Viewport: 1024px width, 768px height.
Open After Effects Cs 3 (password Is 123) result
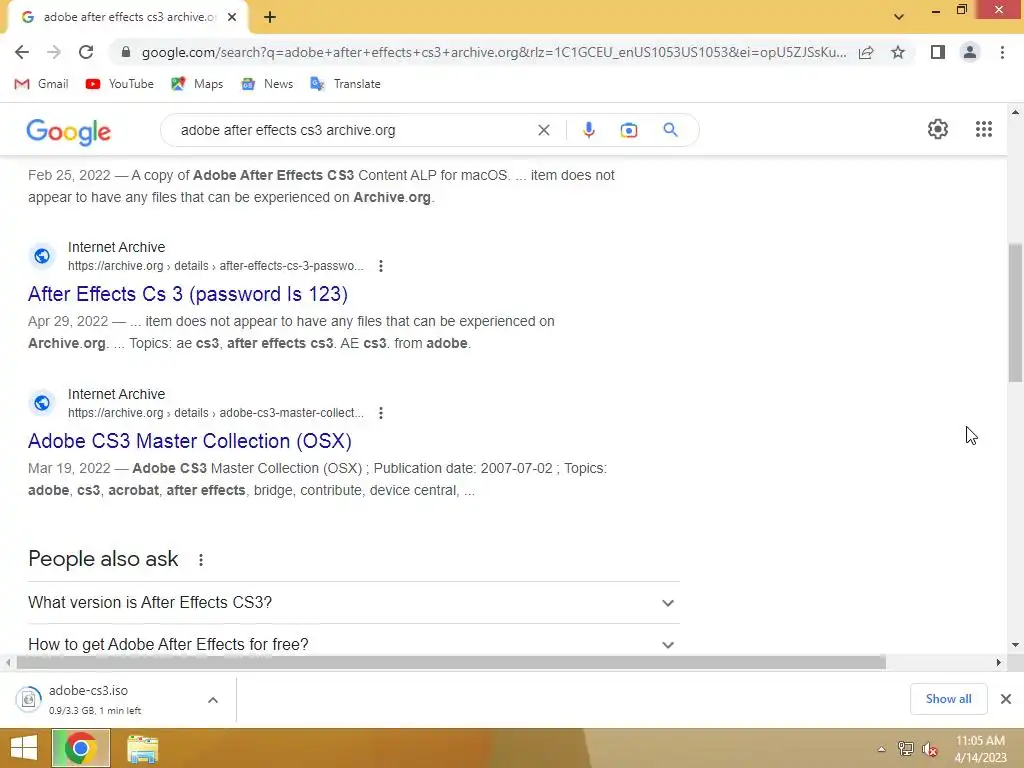[187, 294]
